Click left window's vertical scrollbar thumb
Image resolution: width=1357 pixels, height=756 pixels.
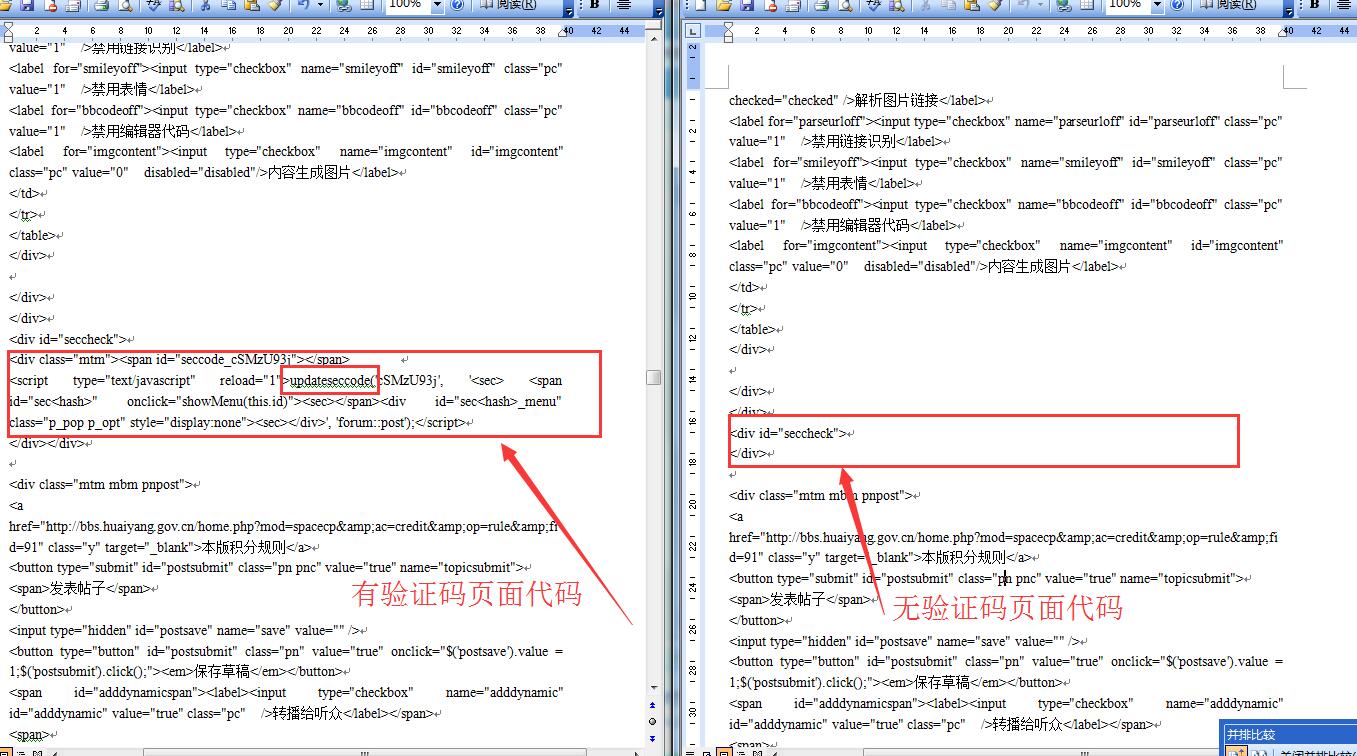[653, 377]
